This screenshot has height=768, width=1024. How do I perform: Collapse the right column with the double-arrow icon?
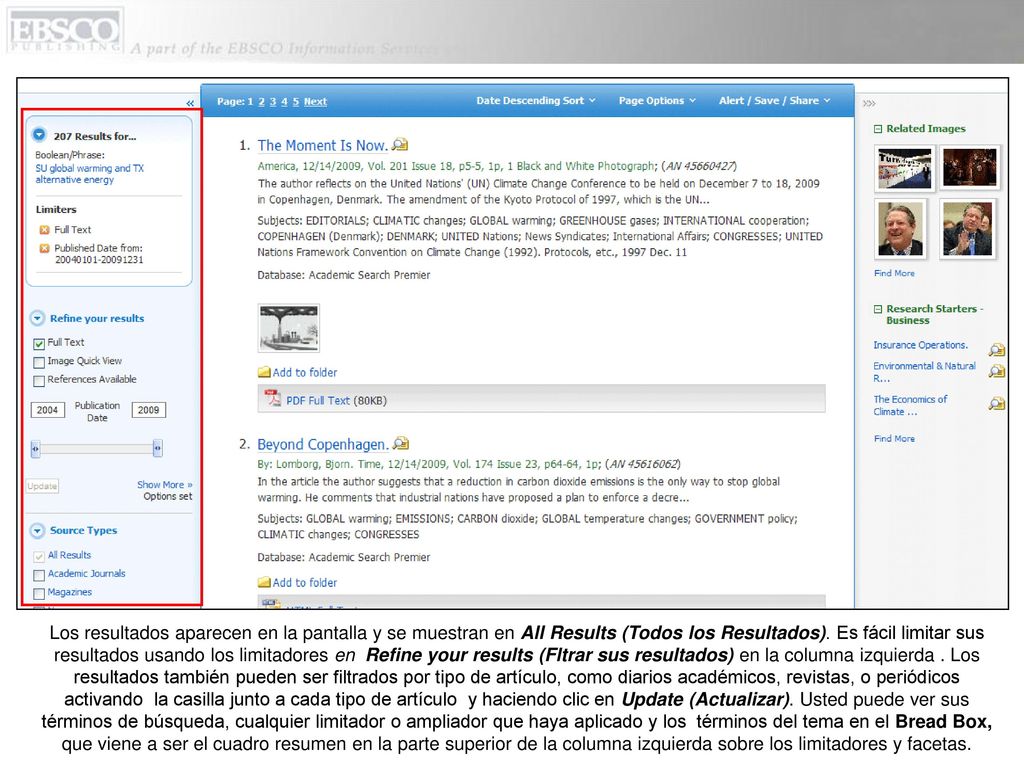[869, 103]
